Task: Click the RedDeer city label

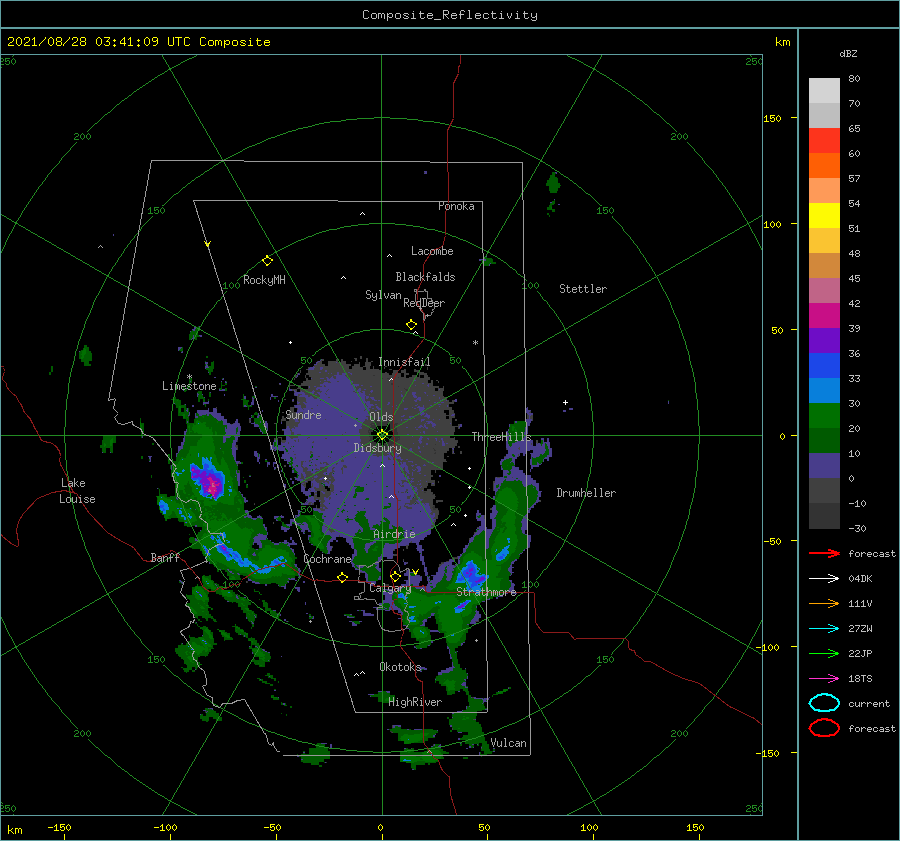Action: [x=424, y=303]
